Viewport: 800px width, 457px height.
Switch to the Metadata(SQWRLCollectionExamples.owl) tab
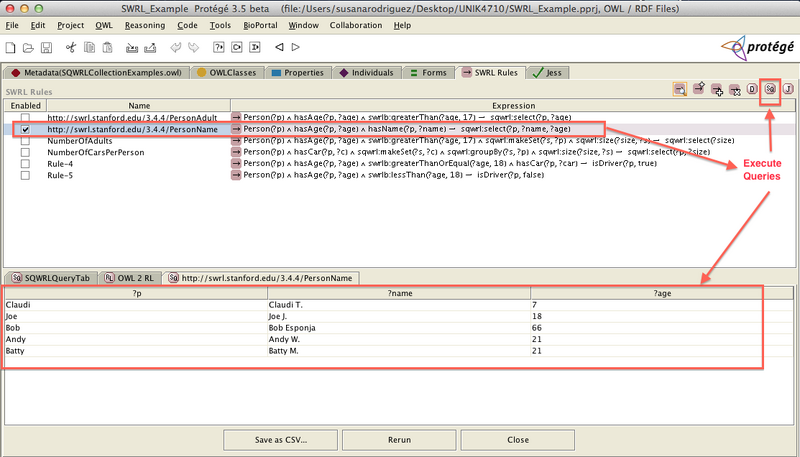coord(96,72)
